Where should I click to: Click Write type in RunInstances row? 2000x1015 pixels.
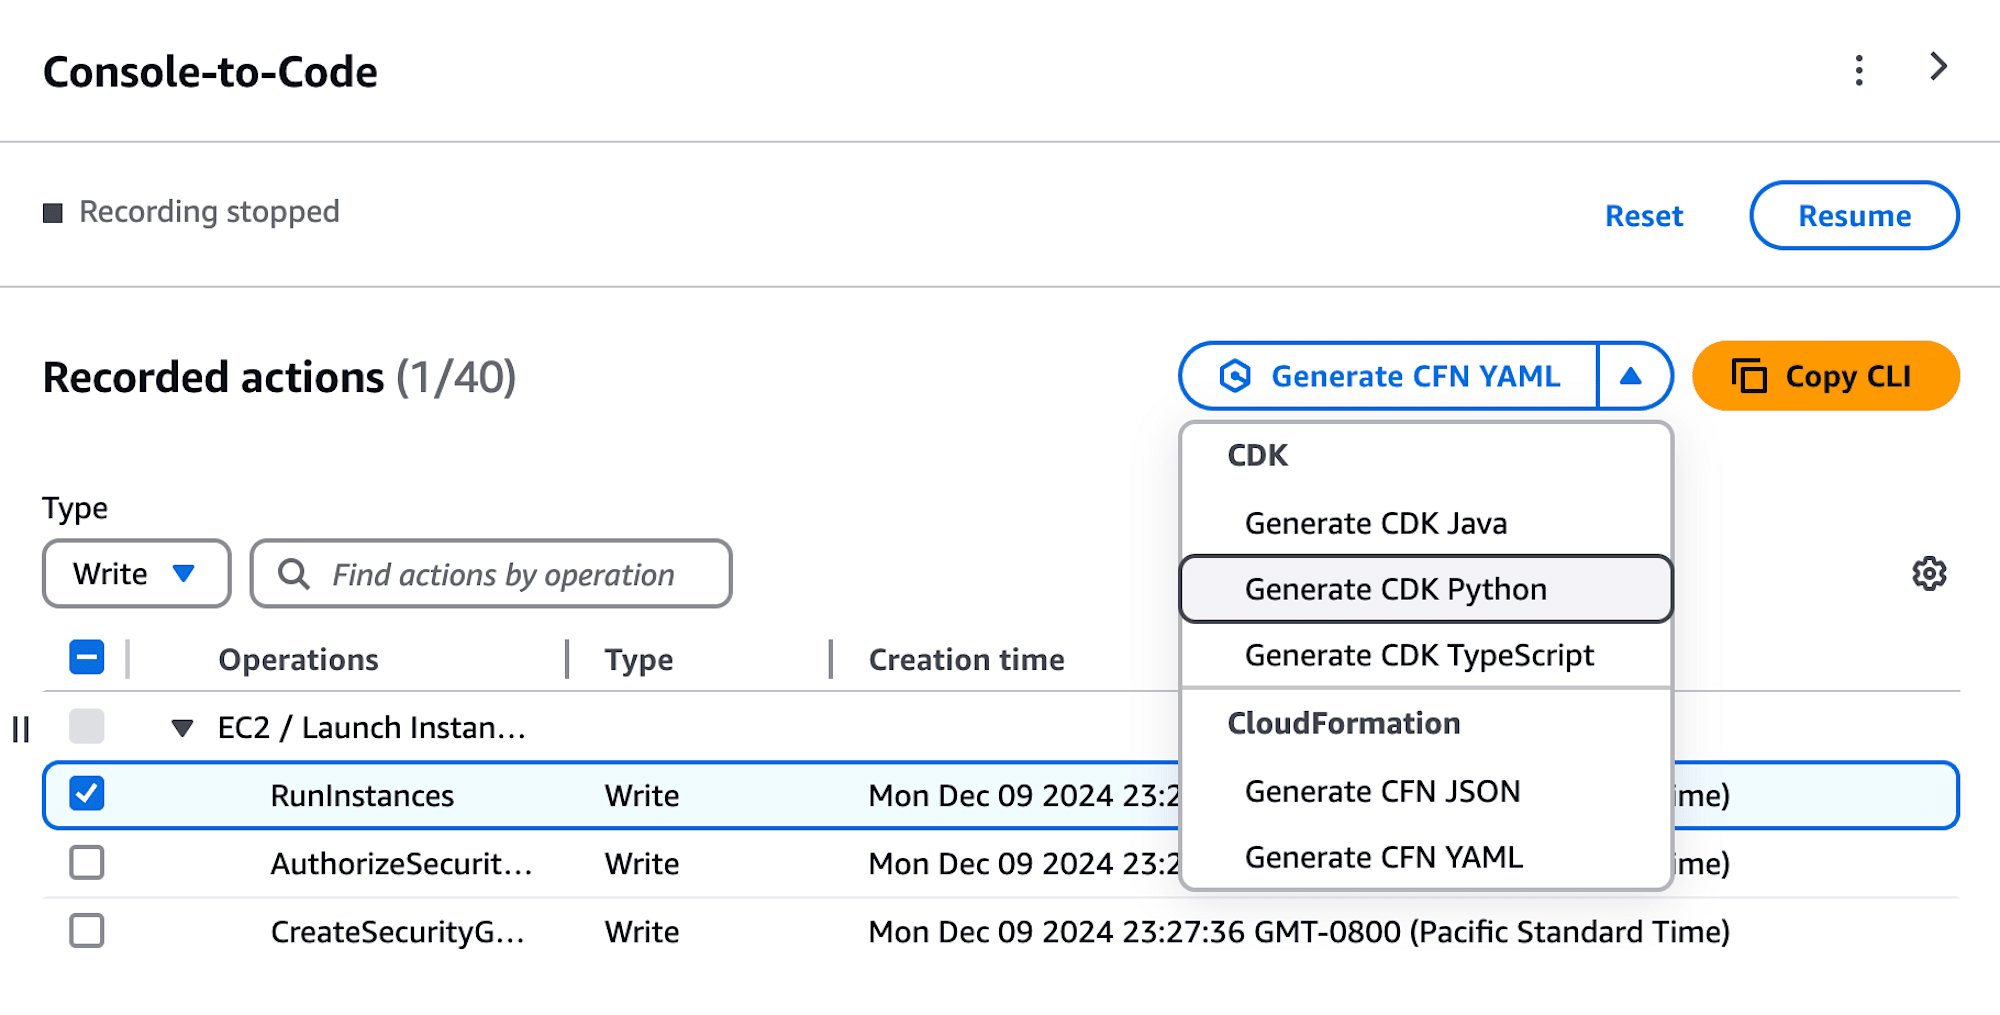[642, 796]
